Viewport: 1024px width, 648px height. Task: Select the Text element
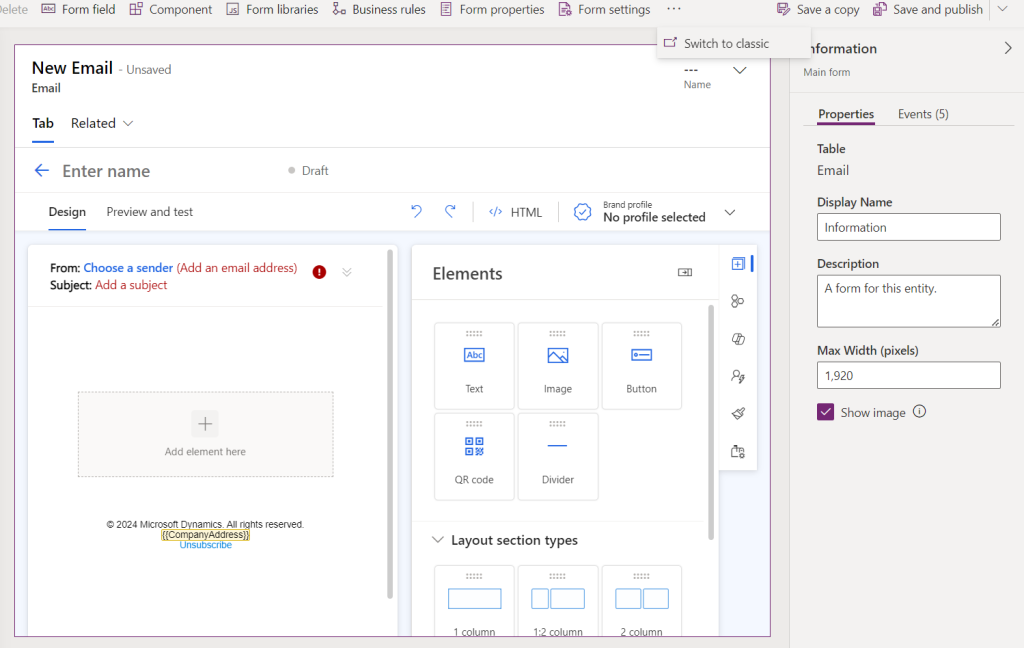coord(474,366)
